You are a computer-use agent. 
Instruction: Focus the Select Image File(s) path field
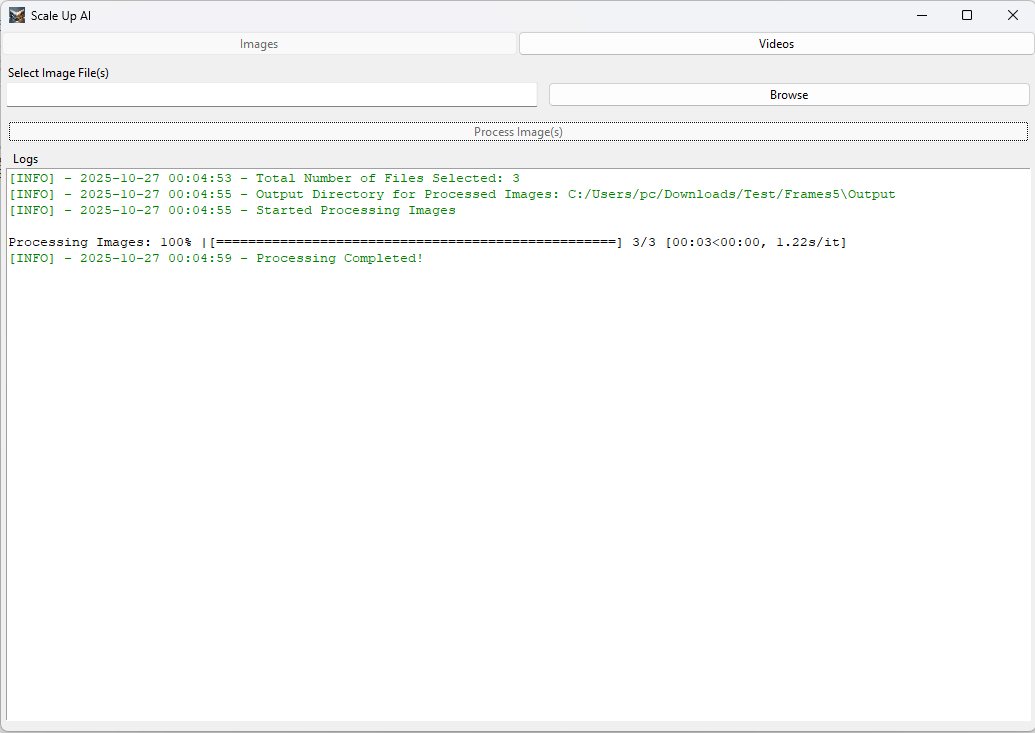pyautogui.click(x=272, y=94)
